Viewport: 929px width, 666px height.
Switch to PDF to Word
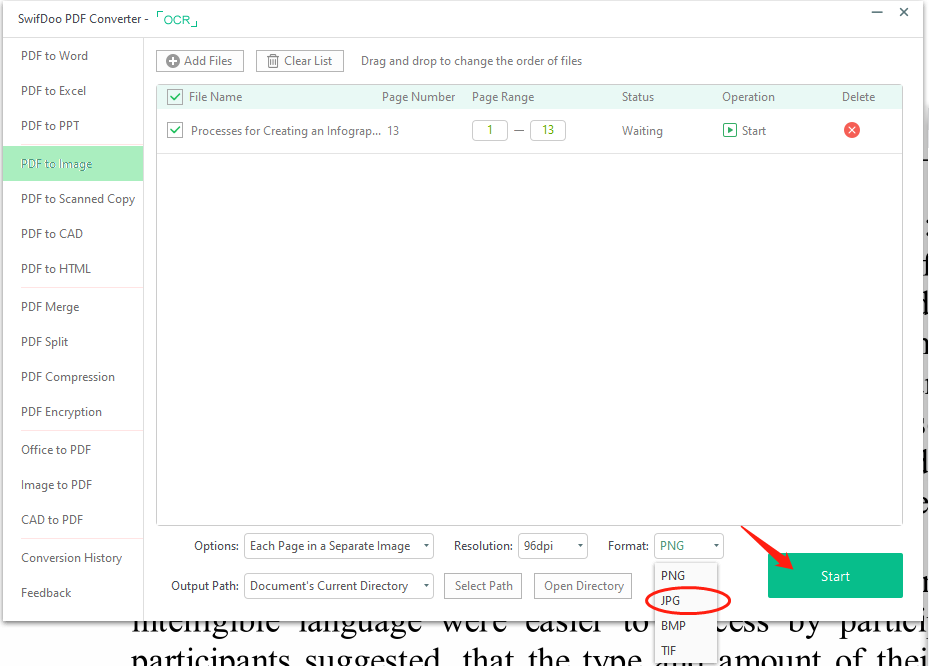tap(55, 56)
